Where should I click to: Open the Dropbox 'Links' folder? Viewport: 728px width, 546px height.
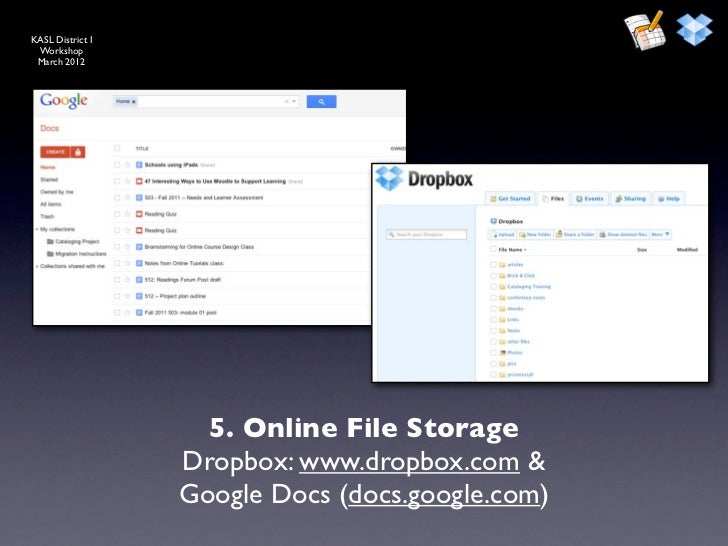pos(513,319)
